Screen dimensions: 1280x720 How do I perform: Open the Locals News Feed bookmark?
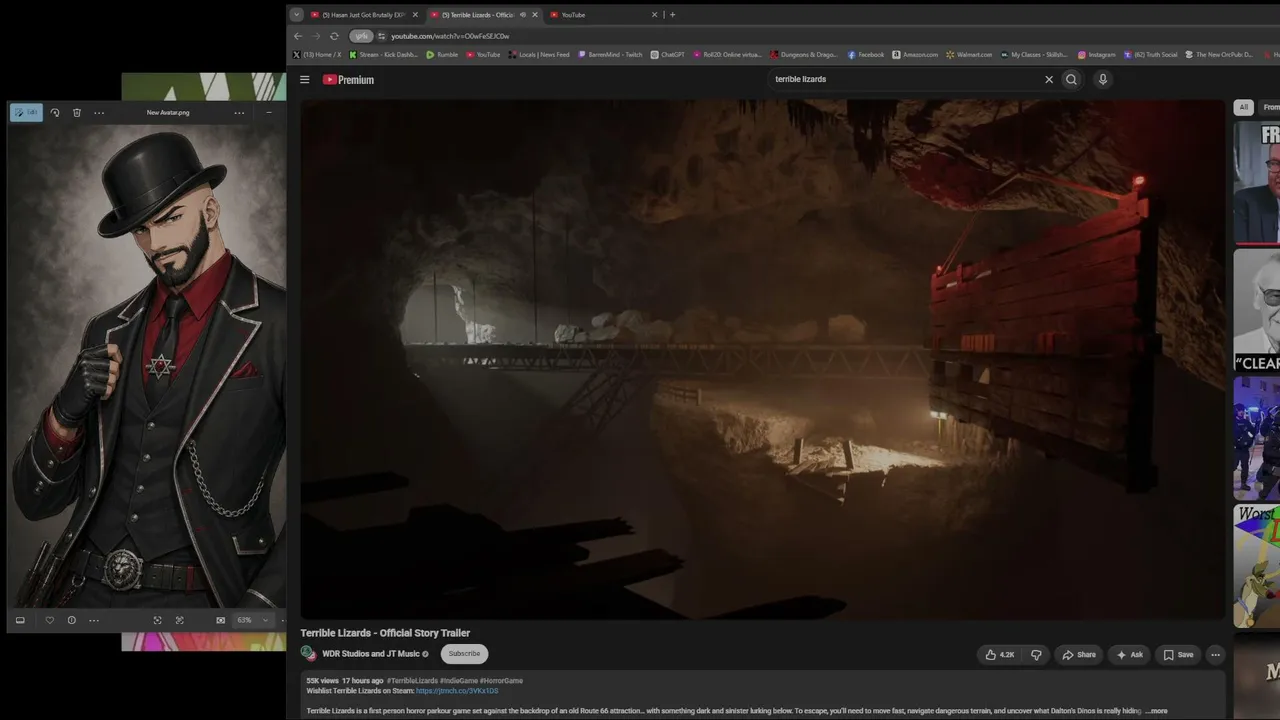(x=539, y=55)
